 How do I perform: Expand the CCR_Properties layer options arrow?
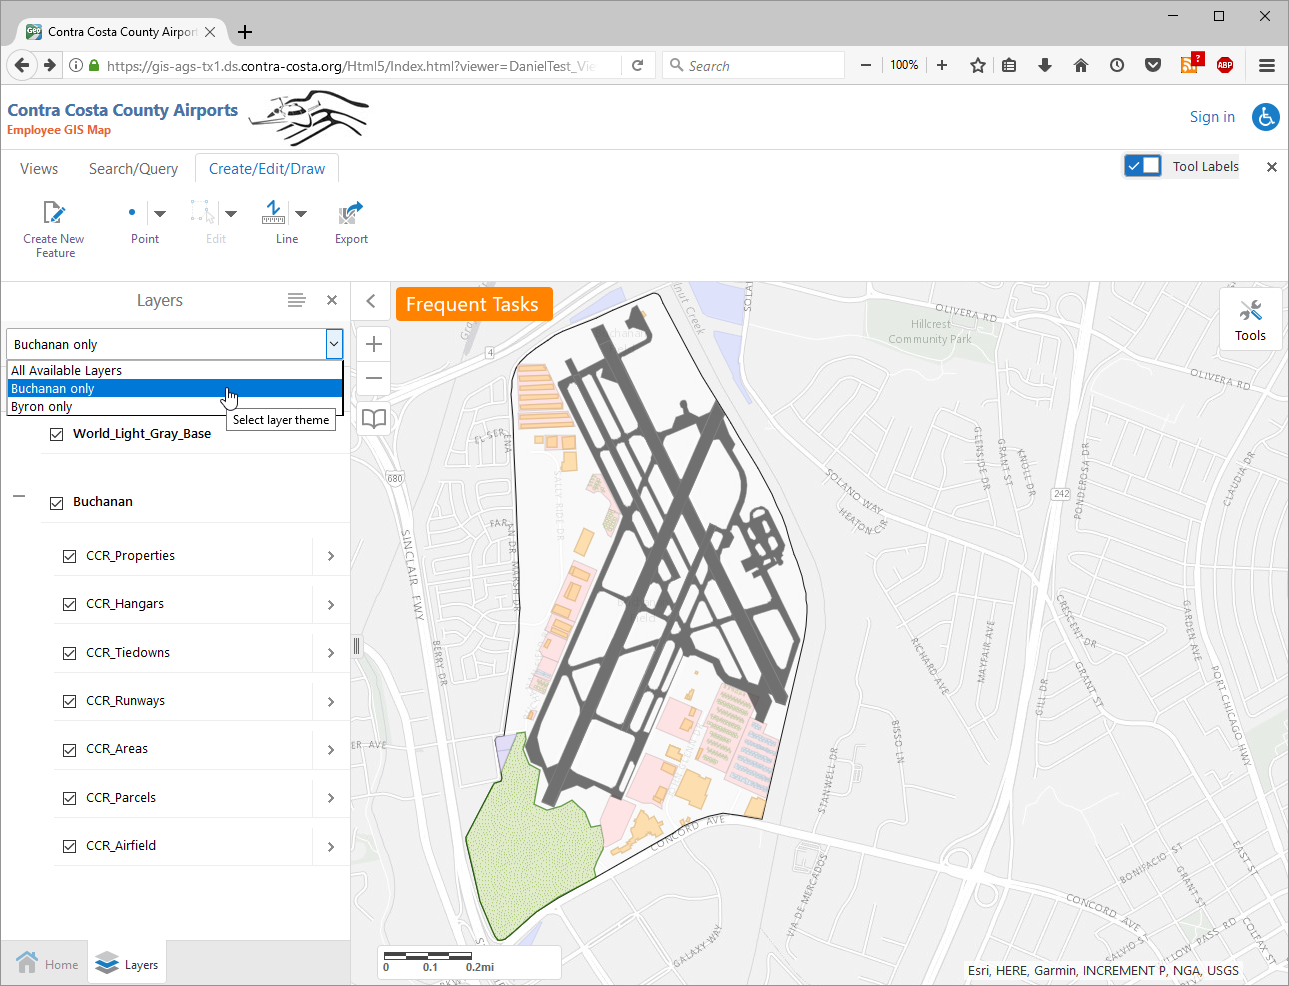(331, 556)
